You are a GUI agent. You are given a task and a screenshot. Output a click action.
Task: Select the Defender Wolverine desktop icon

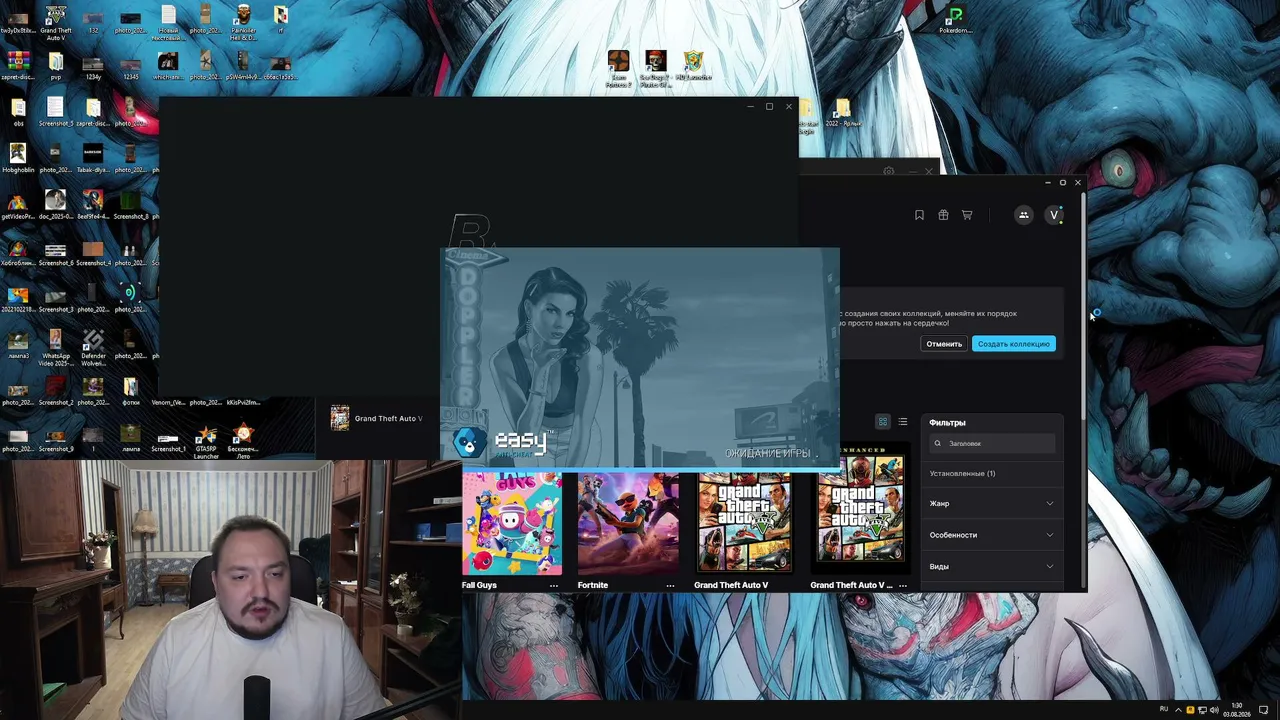pyautogui.click(x=93, y=348)
